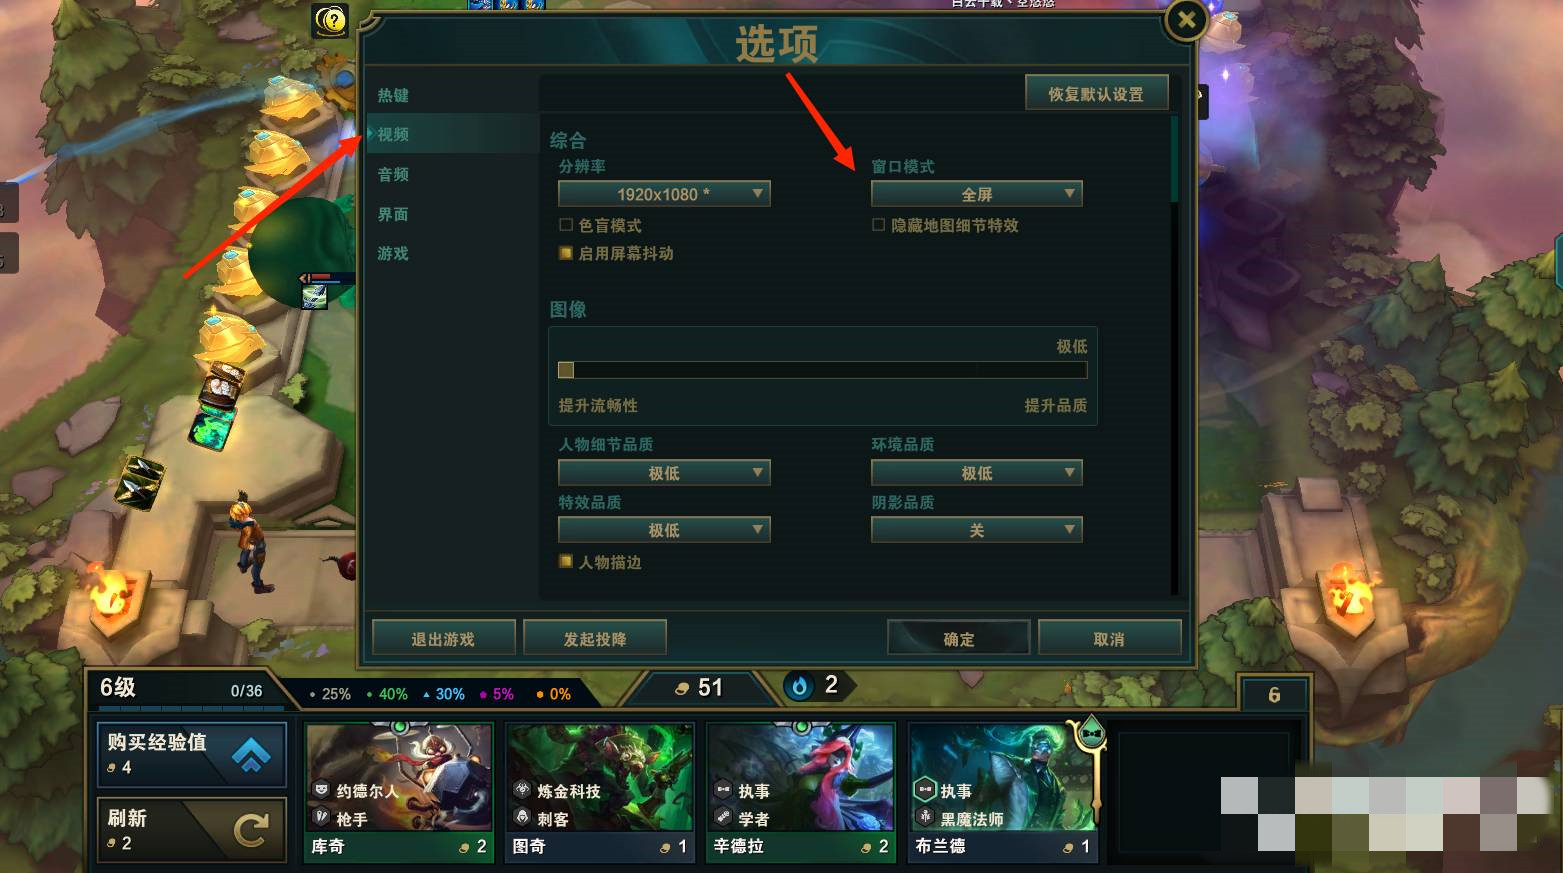1563x873 pixels.
Task: Click the 图像 quality slider handle
Action: 566,370
